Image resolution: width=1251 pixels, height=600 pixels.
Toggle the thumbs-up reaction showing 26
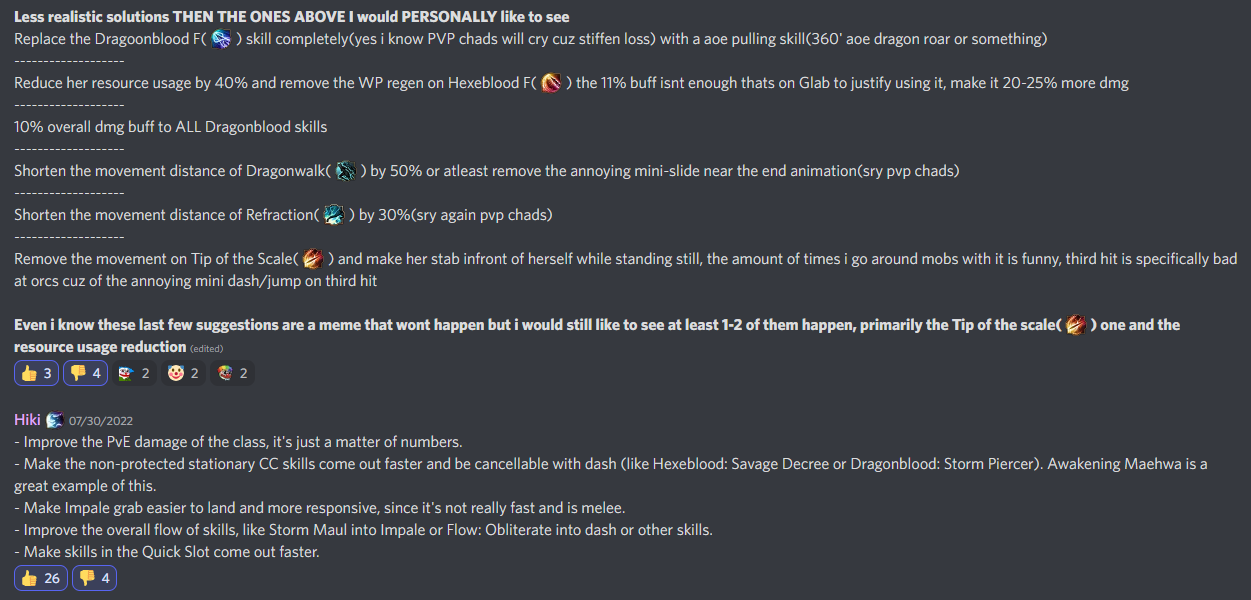click(x=41, y=578)
